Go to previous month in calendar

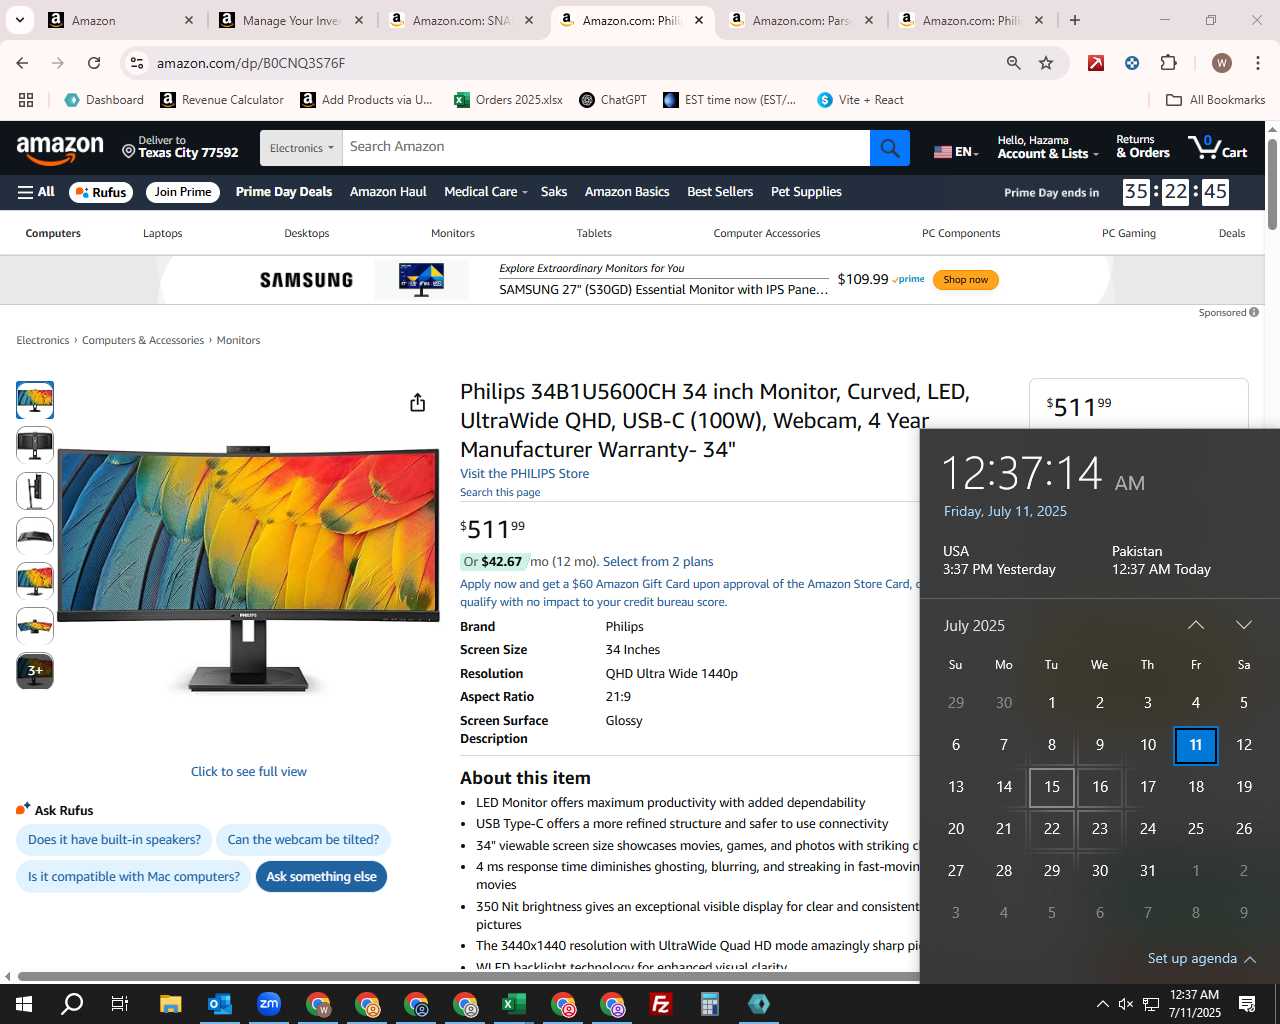coord(1195,625)
